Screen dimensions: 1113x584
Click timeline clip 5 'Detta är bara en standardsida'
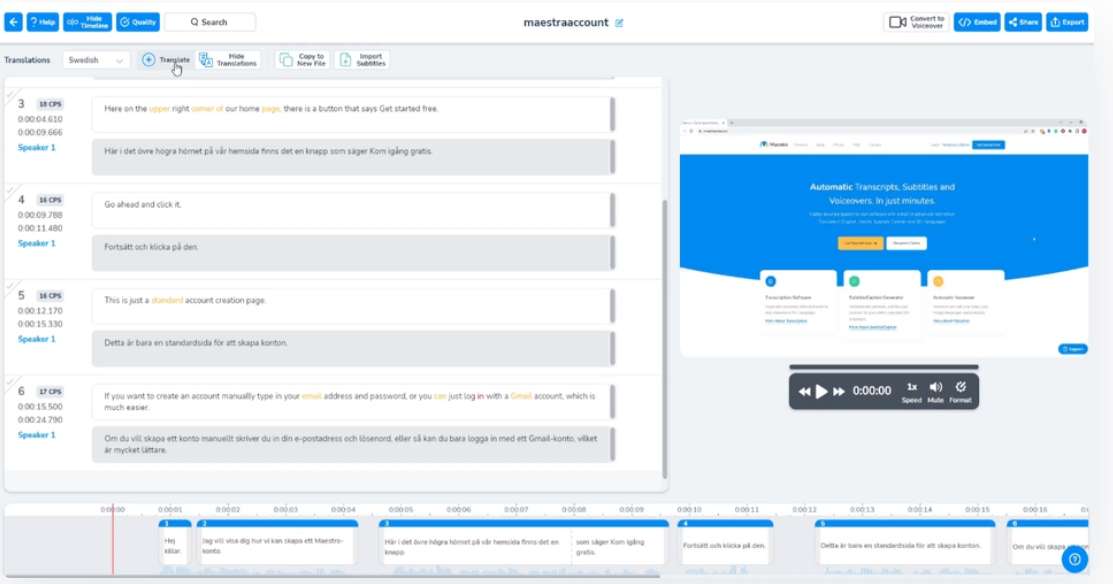point(905,542)
